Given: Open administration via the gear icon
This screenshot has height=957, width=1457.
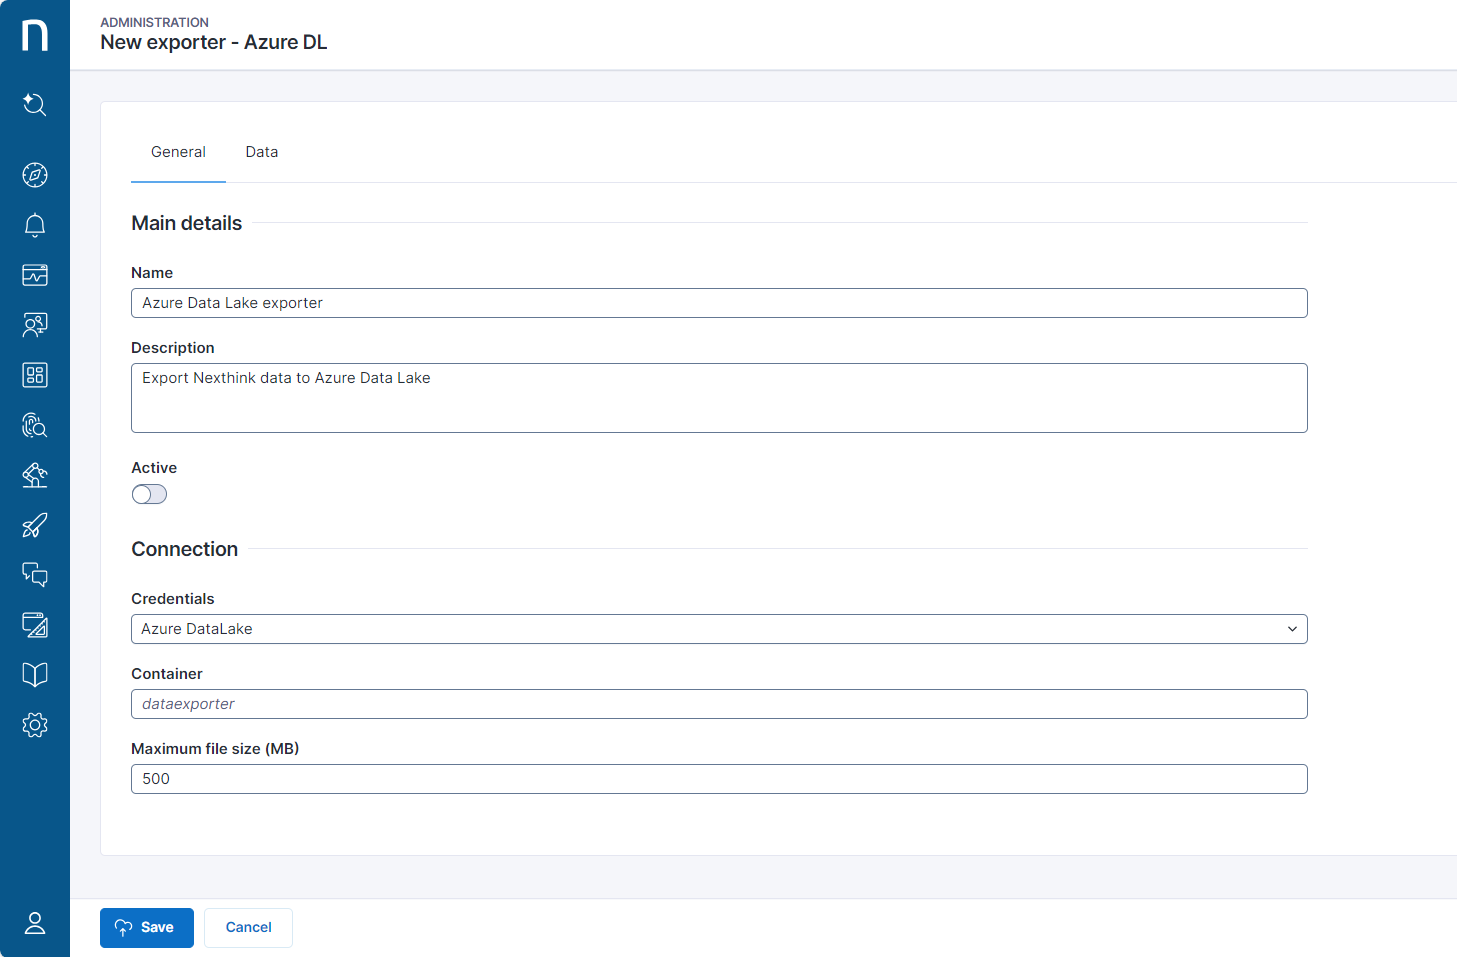Looking at the screenshot, I should (x=35, y=725).
